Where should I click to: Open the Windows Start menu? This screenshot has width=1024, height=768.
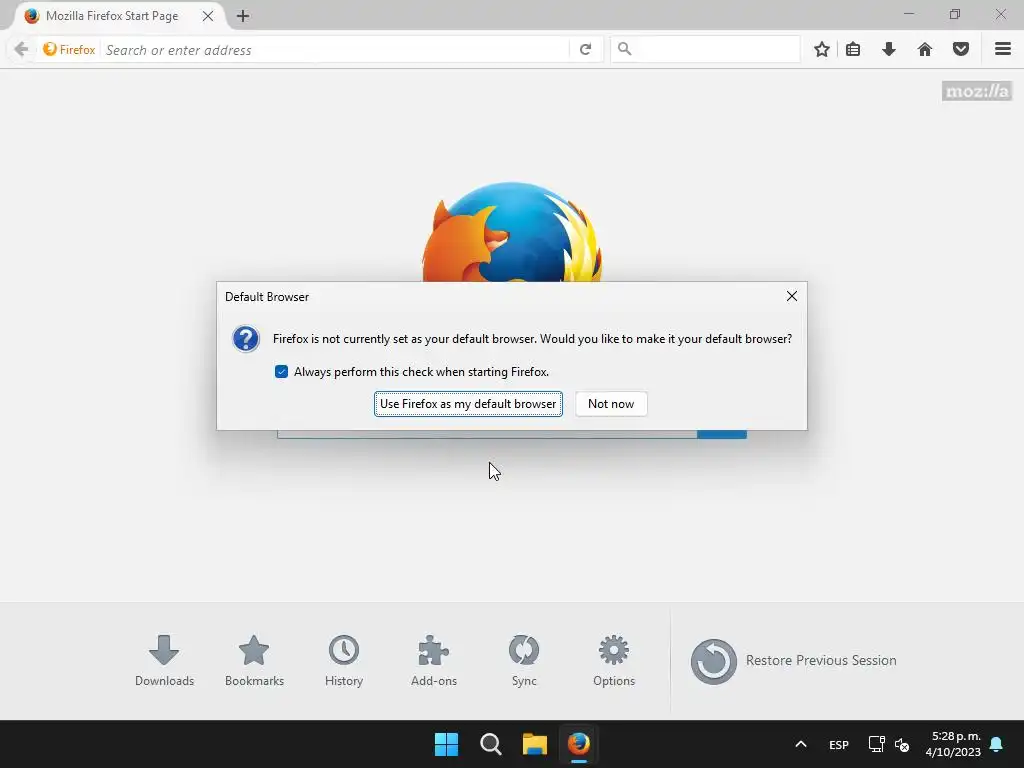coord(447,744)
